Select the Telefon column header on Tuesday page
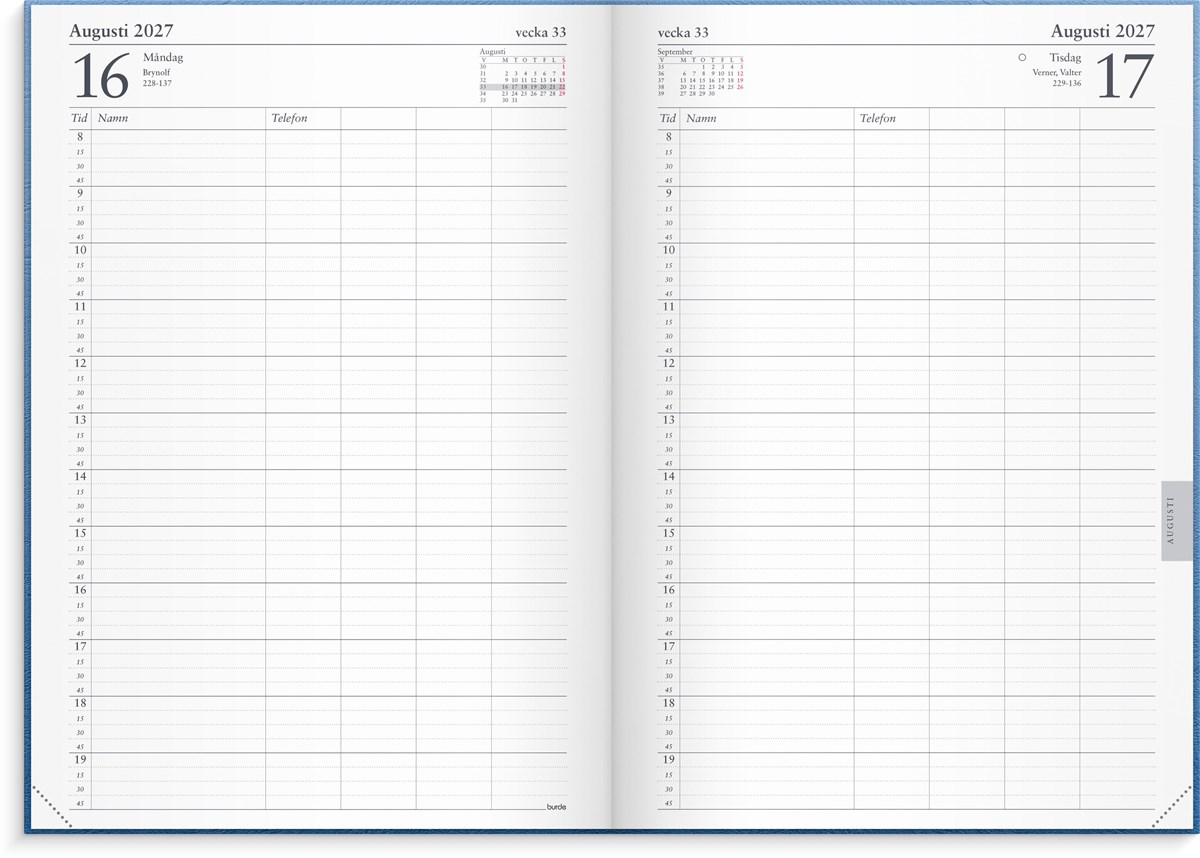Screen dimensions: 1200x858 click(x=877, y=118)
